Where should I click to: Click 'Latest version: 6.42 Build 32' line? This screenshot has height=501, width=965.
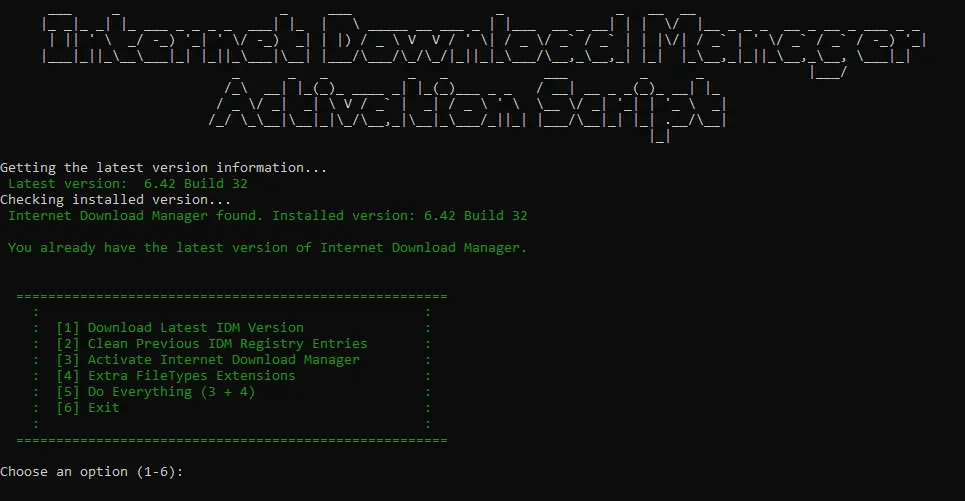coord(128,183)
